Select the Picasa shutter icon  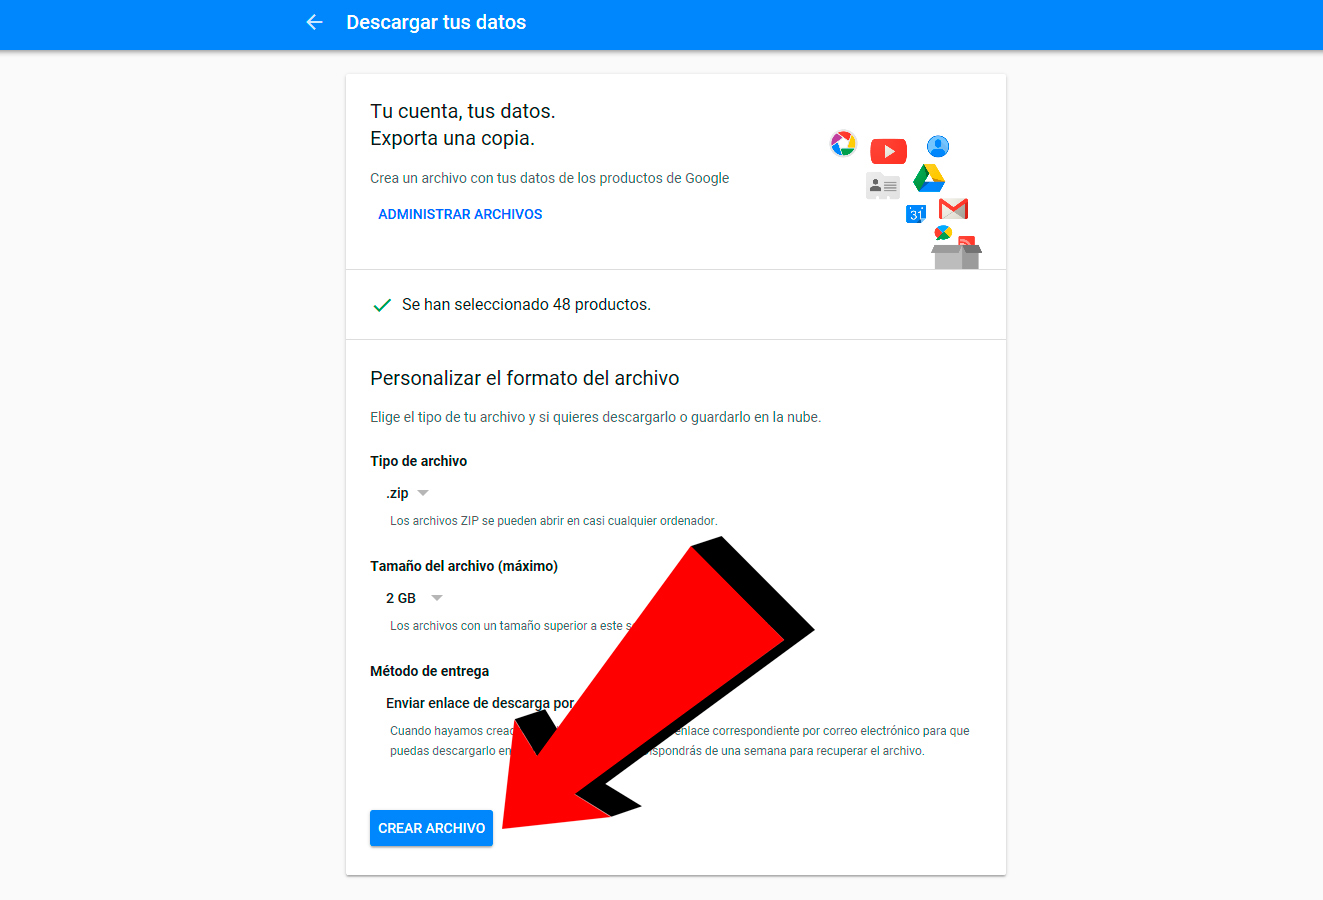(843, 143)
